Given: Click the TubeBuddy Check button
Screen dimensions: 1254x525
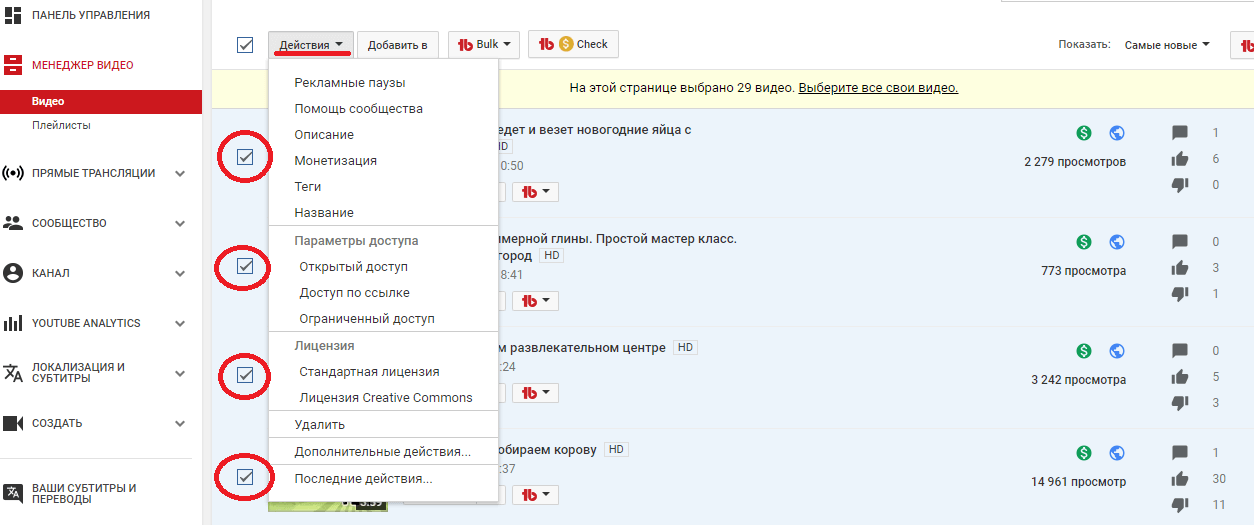Looking at the screenshot, I should click(x=574, y=44).
